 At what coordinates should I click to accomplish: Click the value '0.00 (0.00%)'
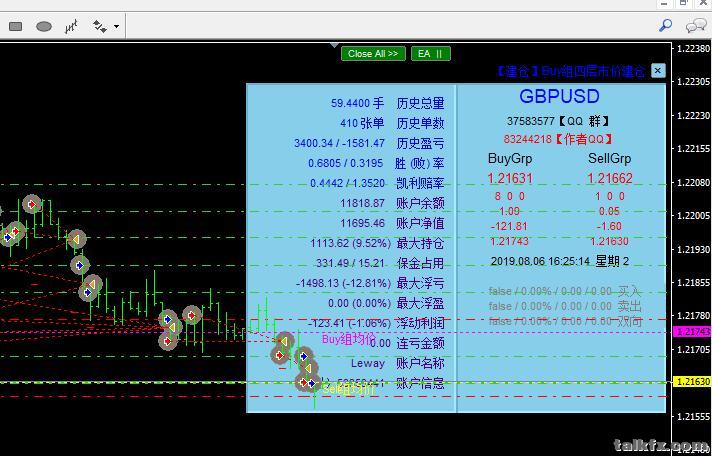[359, 303]
